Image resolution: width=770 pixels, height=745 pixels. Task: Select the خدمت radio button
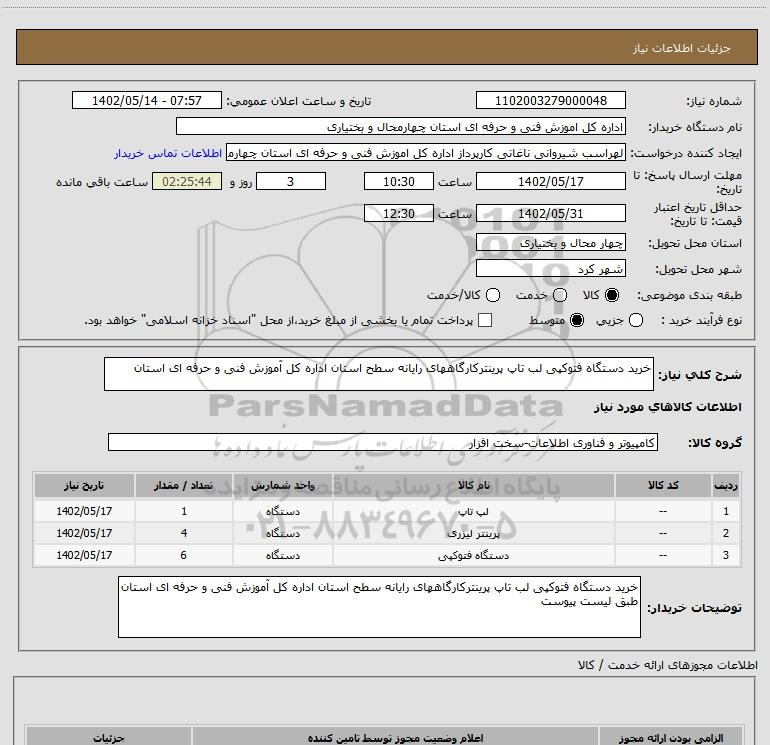point(560,295)
